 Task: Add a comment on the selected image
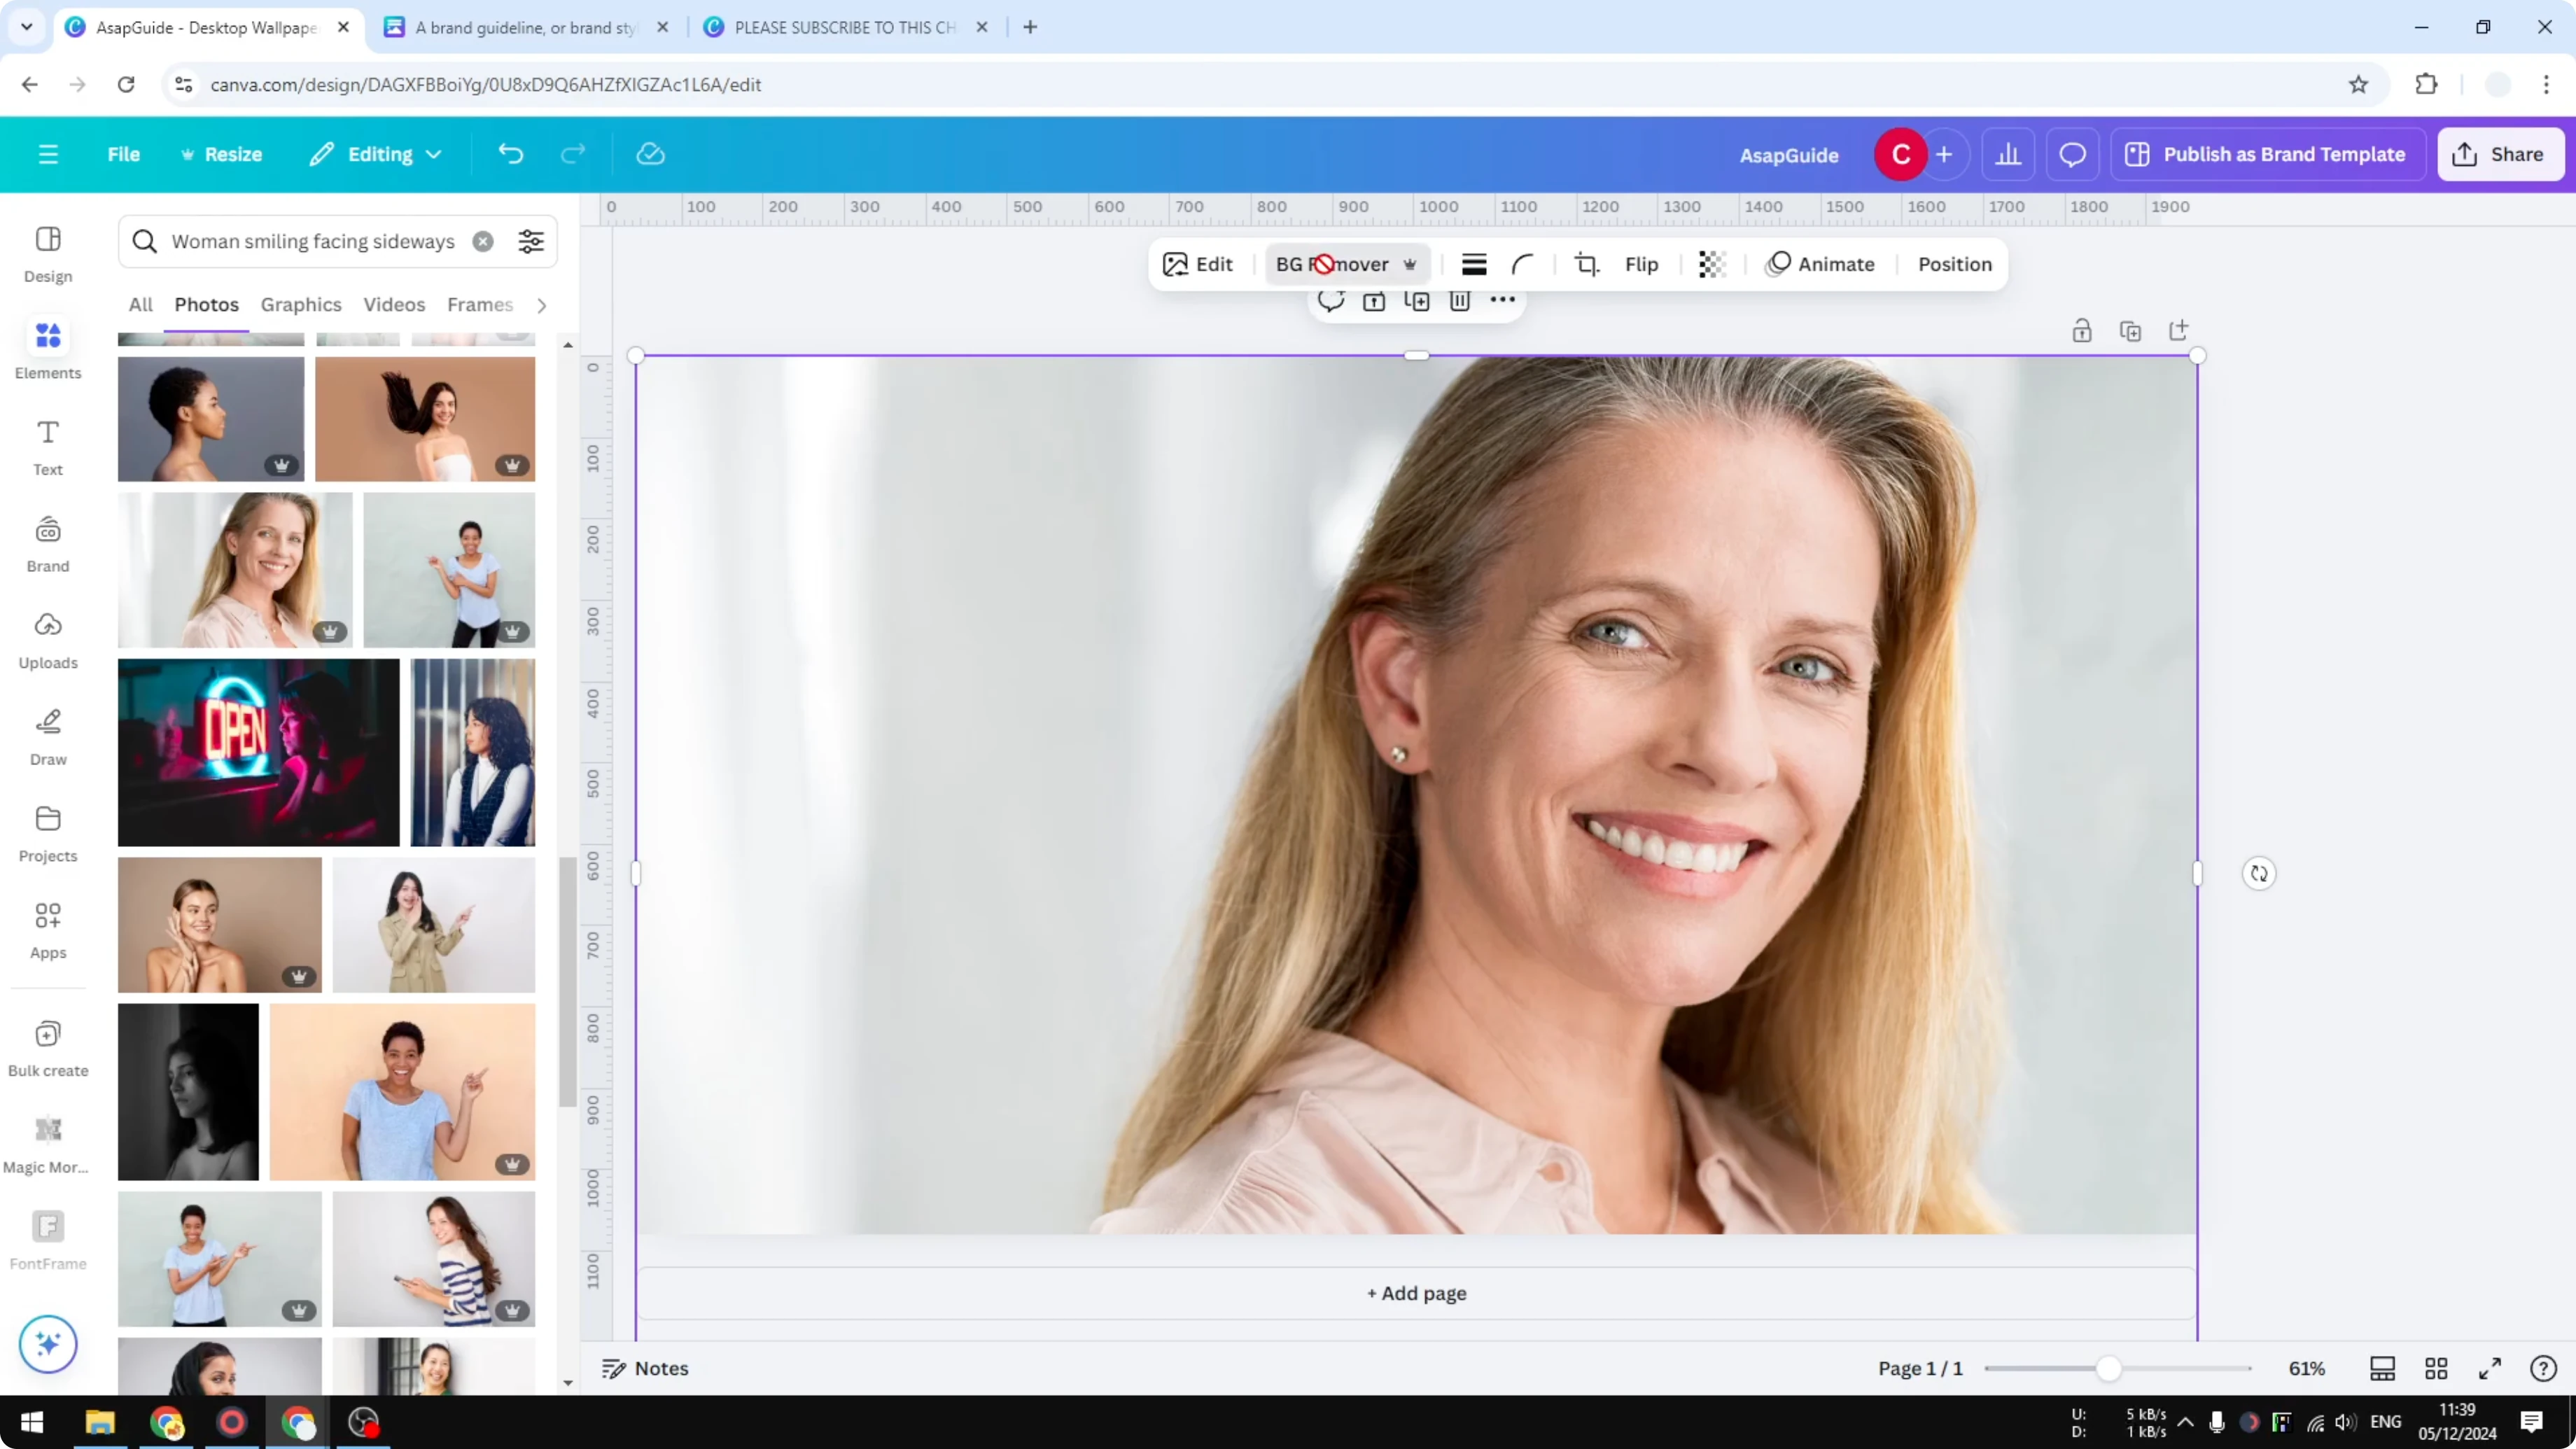click(x=1331, y=300)
